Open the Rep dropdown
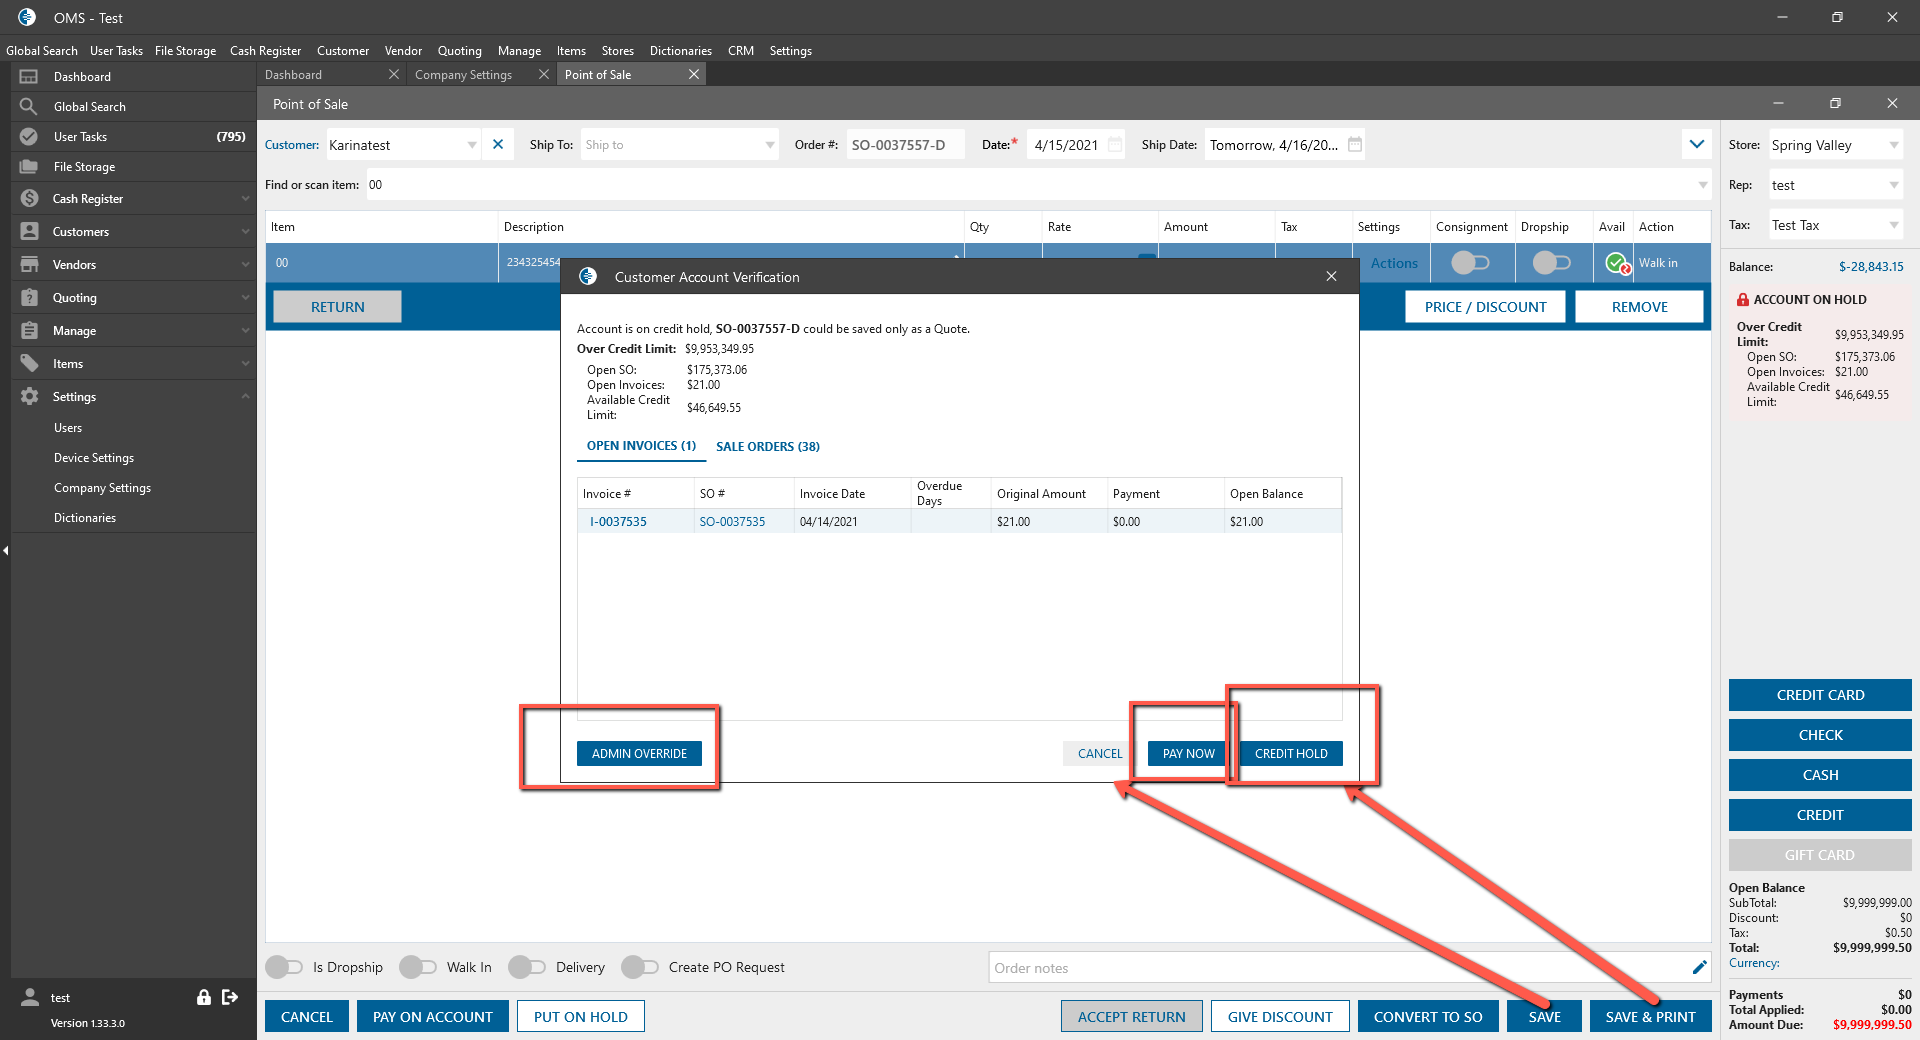This screenshot has height=1040, width=1920. coord(1894,185)
